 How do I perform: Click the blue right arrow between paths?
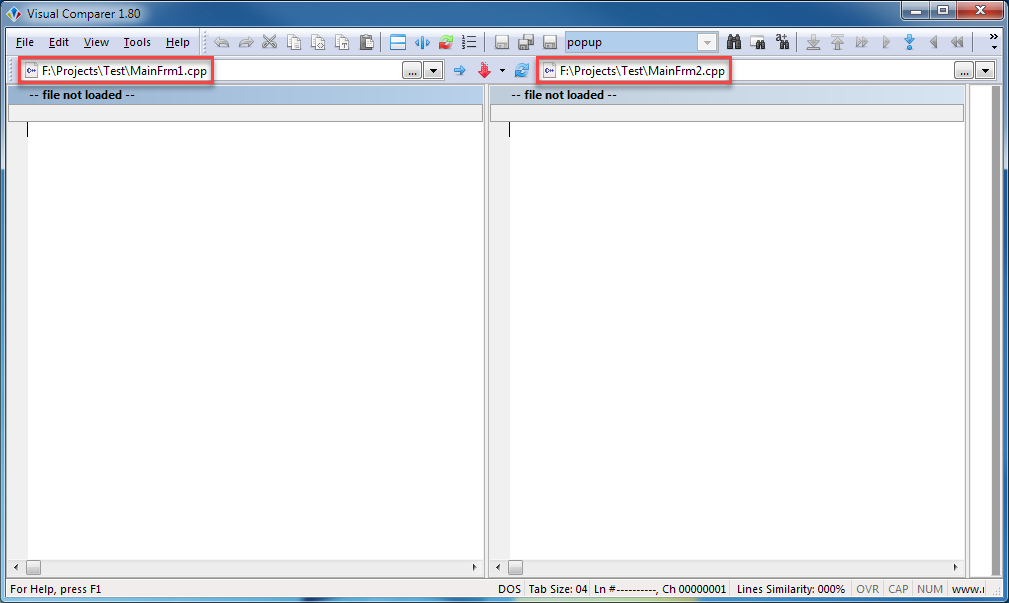pos(460,70)
